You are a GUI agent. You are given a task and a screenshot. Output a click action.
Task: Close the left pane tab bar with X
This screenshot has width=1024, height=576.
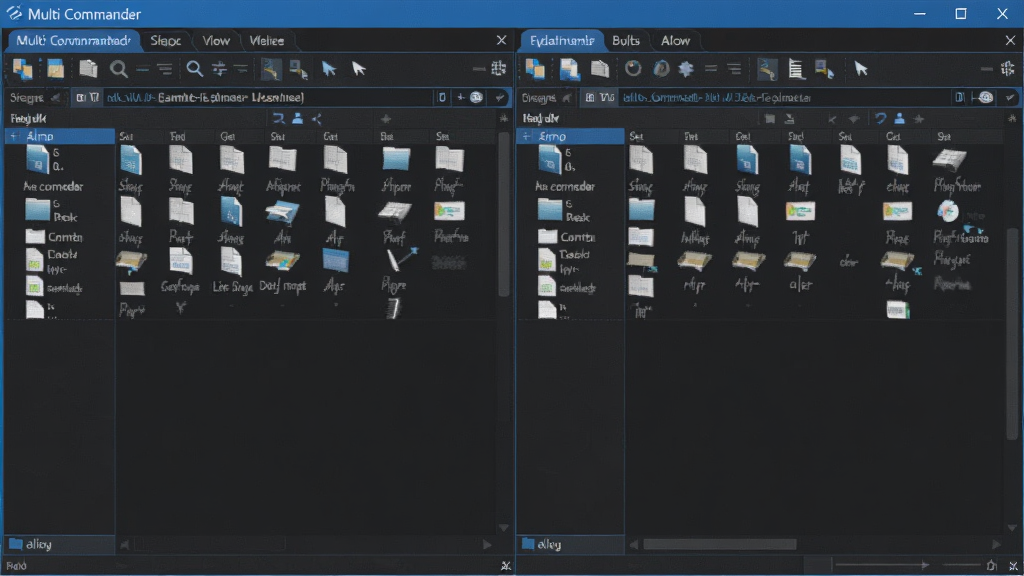pyautogui.click(x=501, y=40)
